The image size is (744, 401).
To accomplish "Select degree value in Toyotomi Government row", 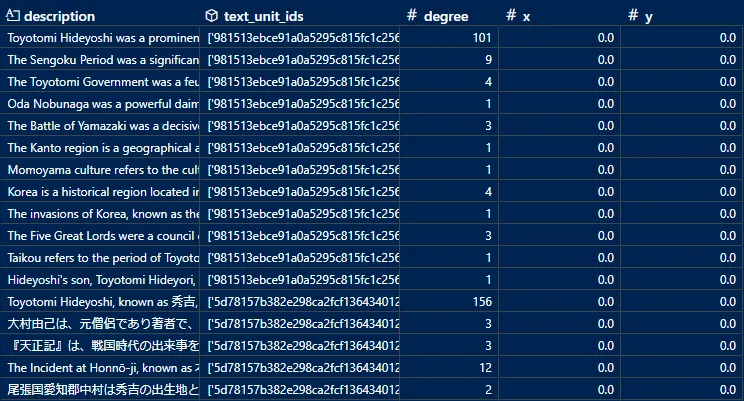I will click(x=488, y=82).
